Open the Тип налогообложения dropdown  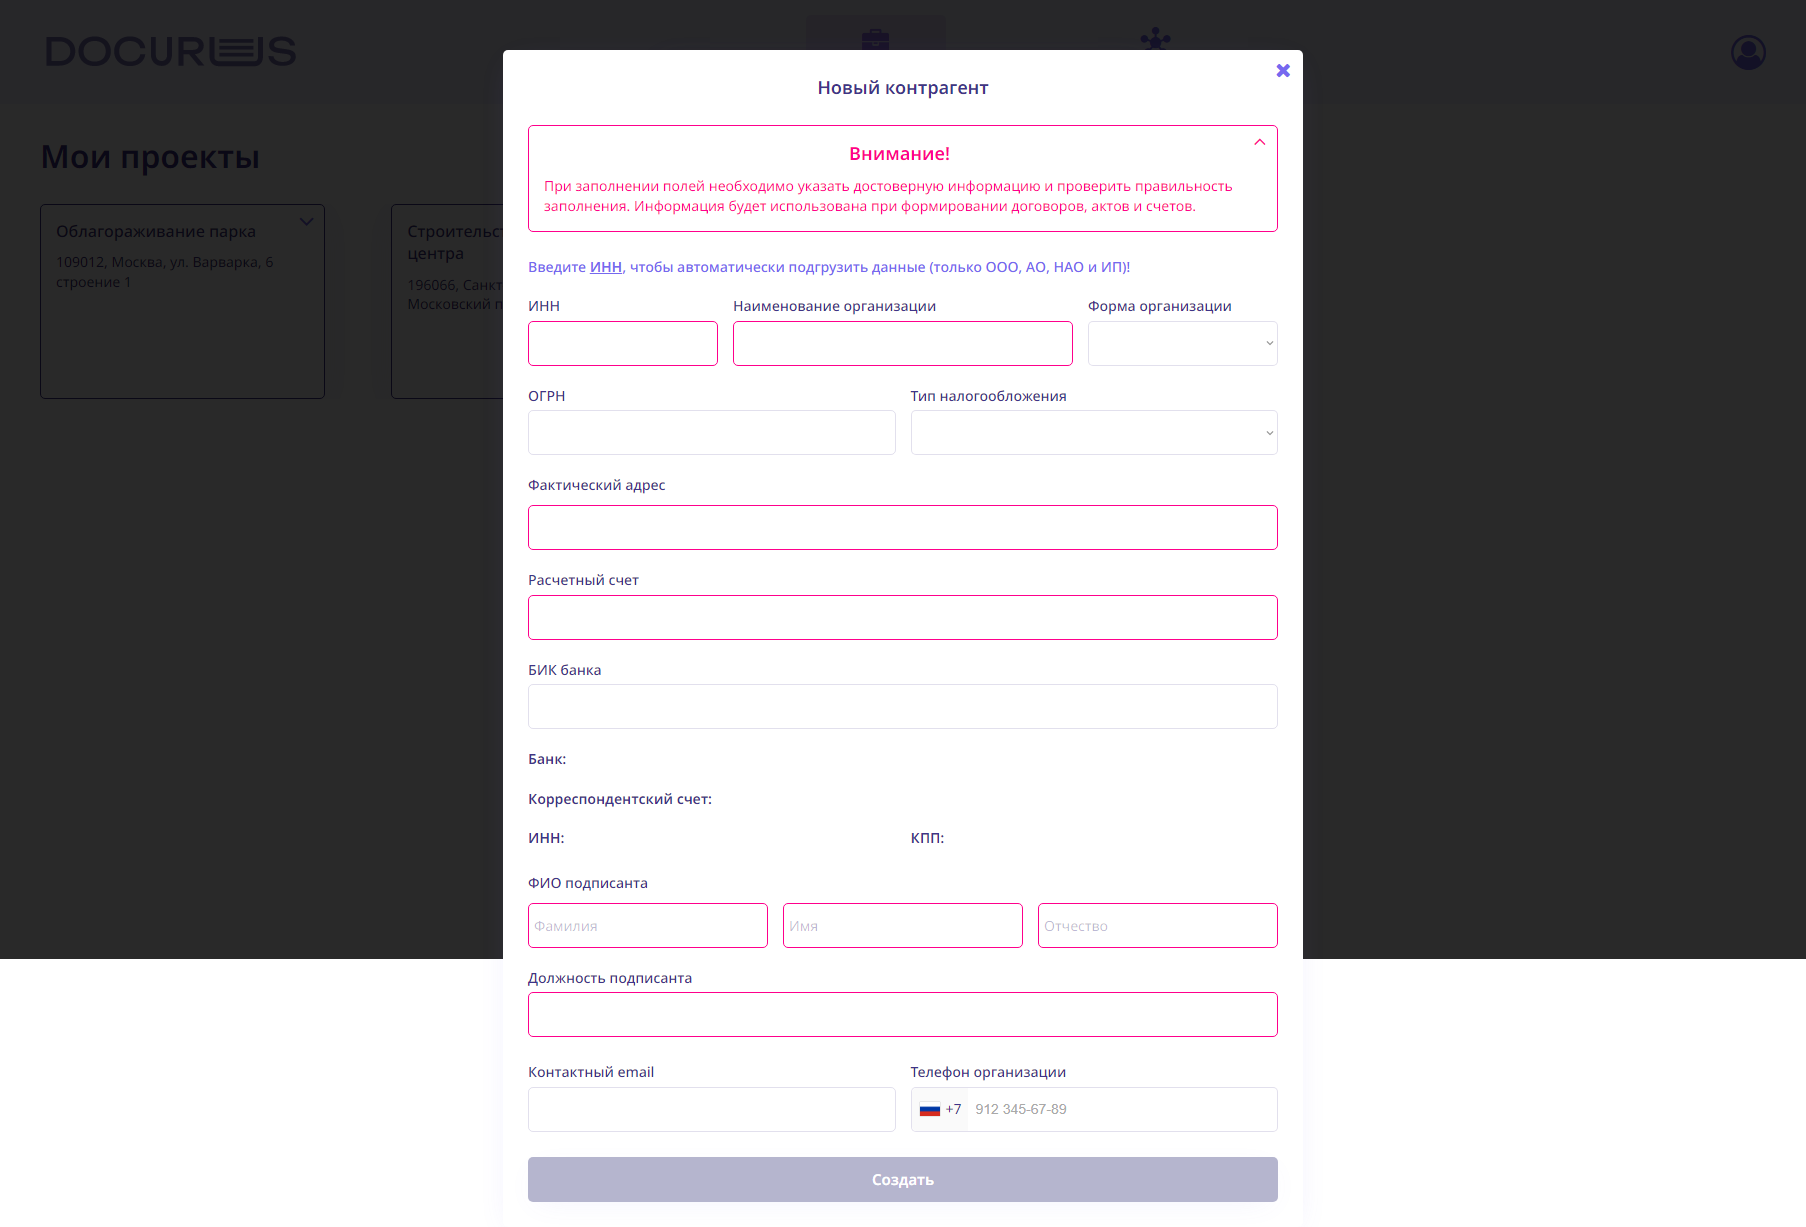1093,433
